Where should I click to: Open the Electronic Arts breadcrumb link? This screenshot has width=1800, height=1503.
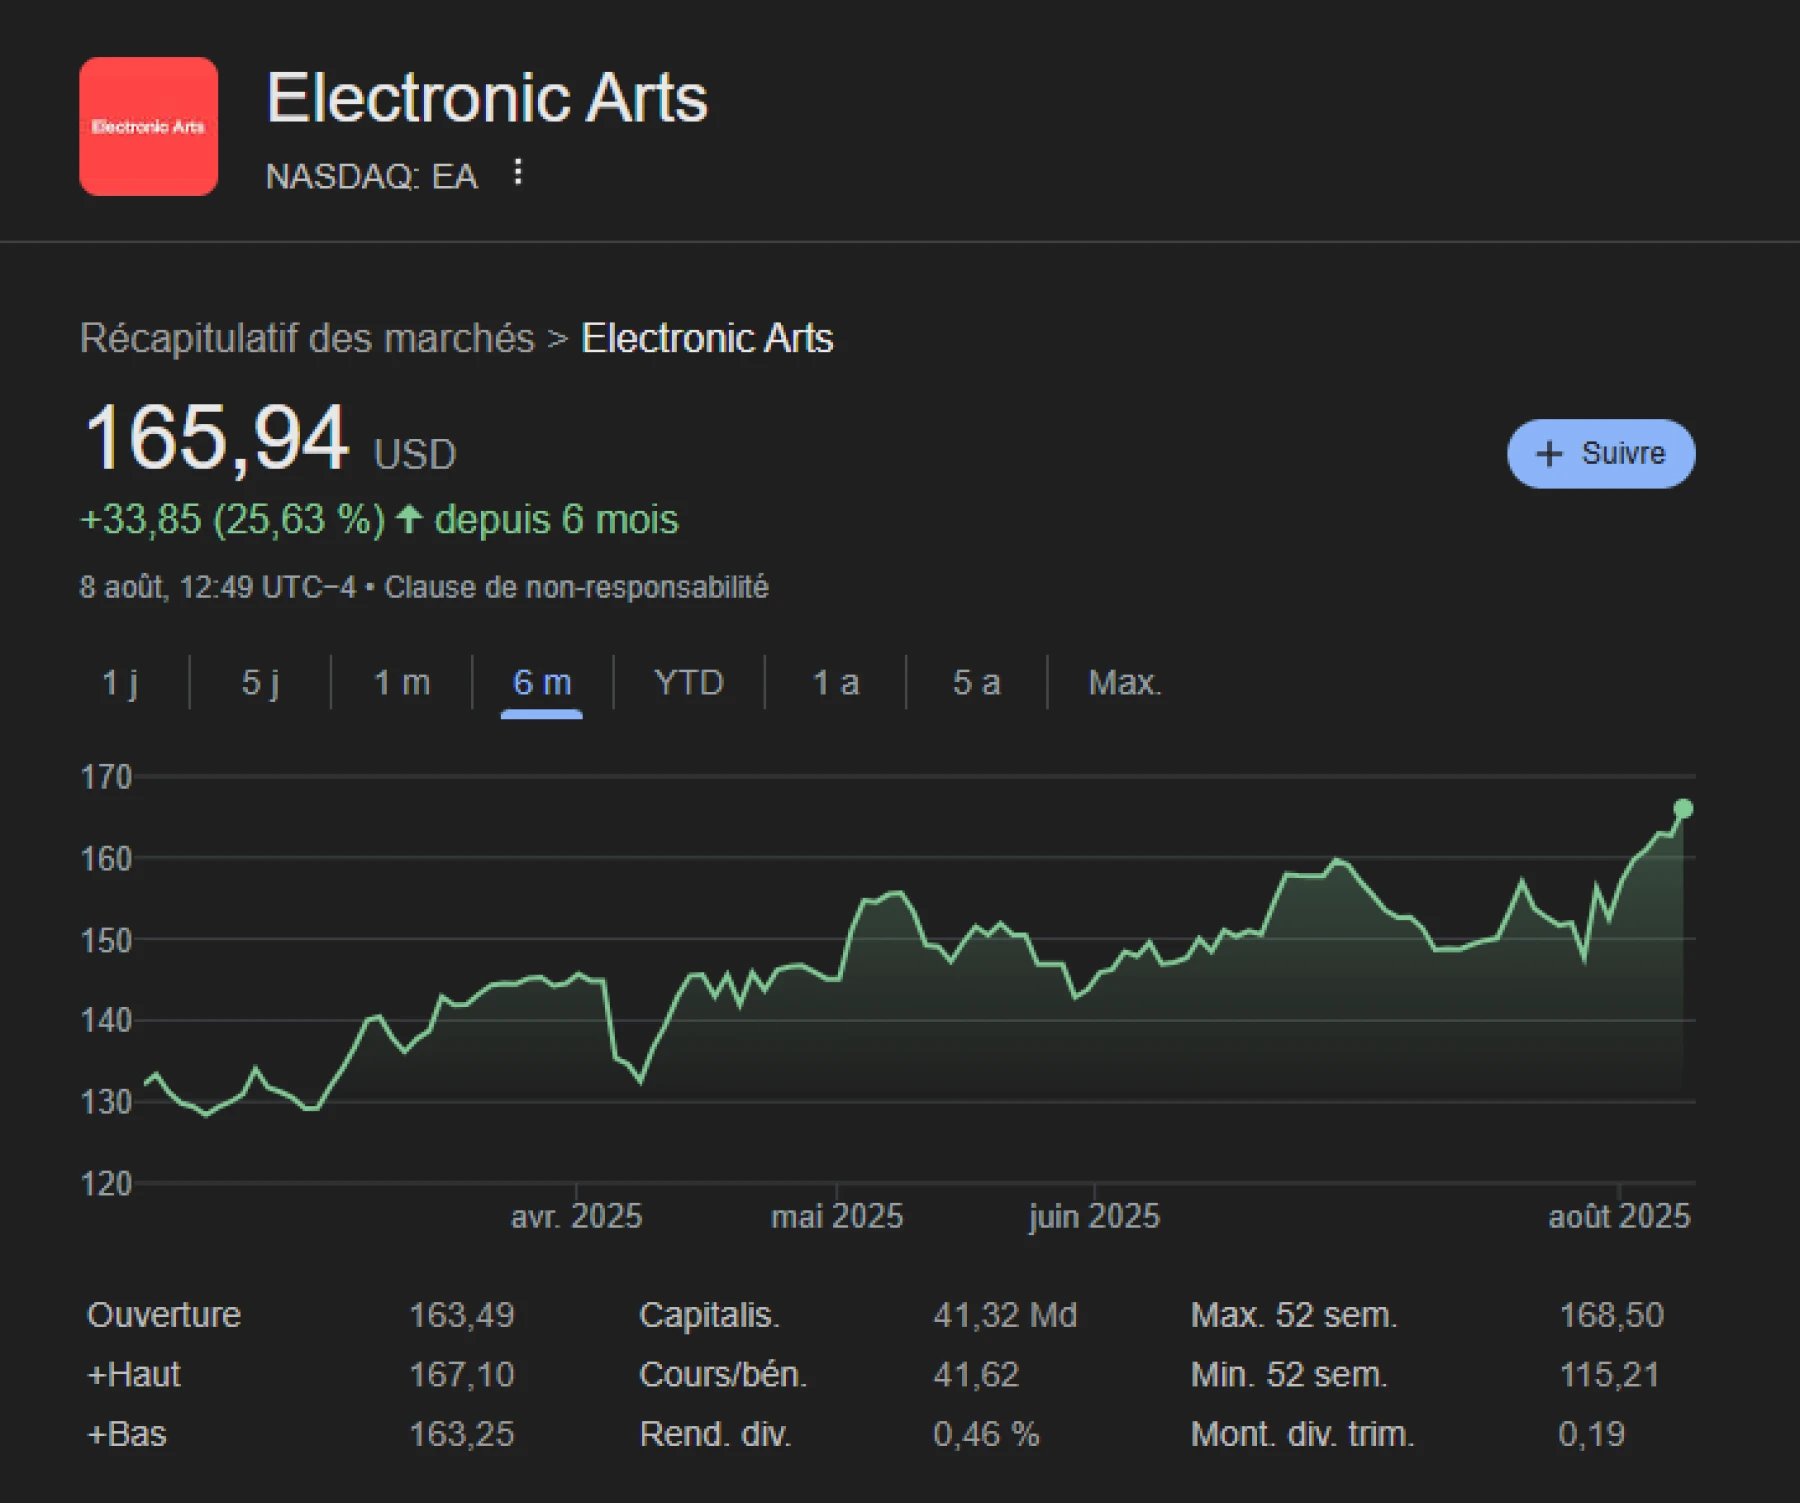pos(706,339)
